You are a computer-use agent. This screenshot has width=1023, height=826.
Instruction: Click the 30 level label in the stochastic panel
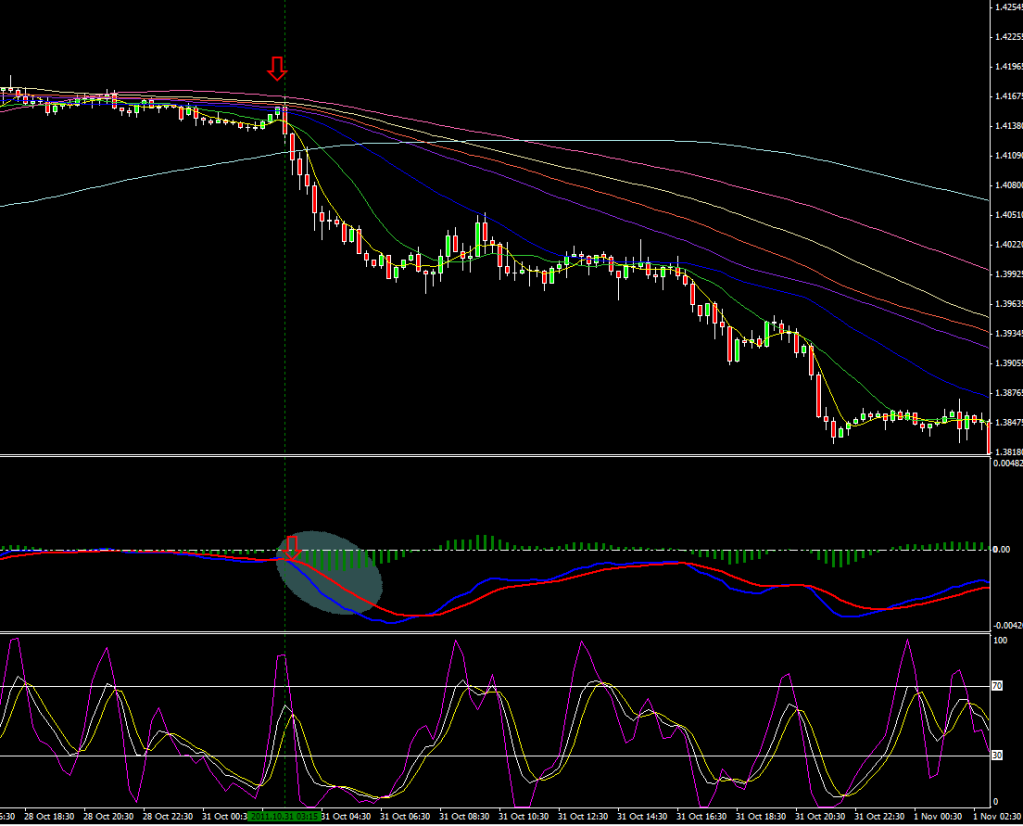[996, 756]
